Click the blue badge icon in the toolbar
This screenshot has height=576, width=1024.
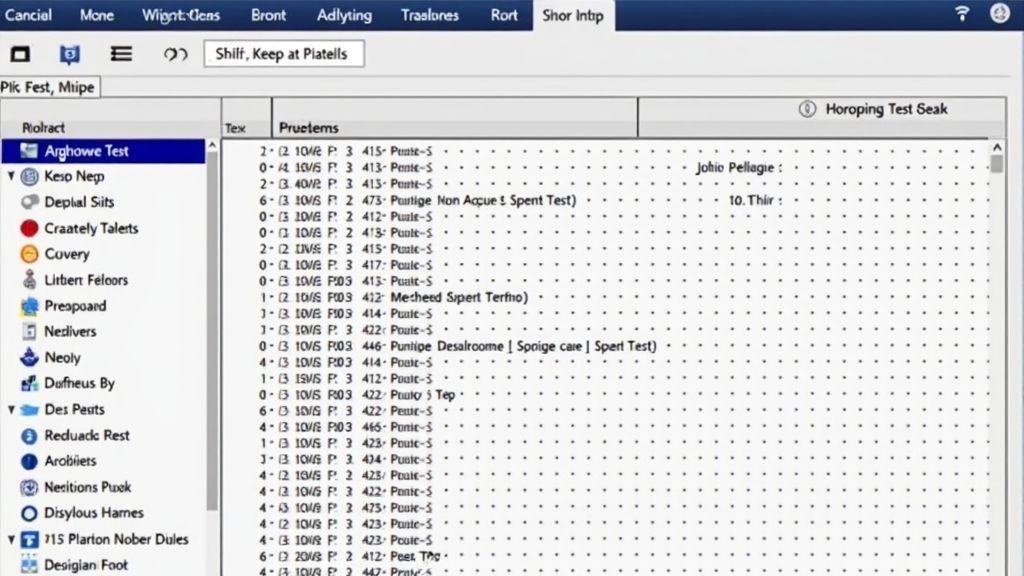point(70,54)
